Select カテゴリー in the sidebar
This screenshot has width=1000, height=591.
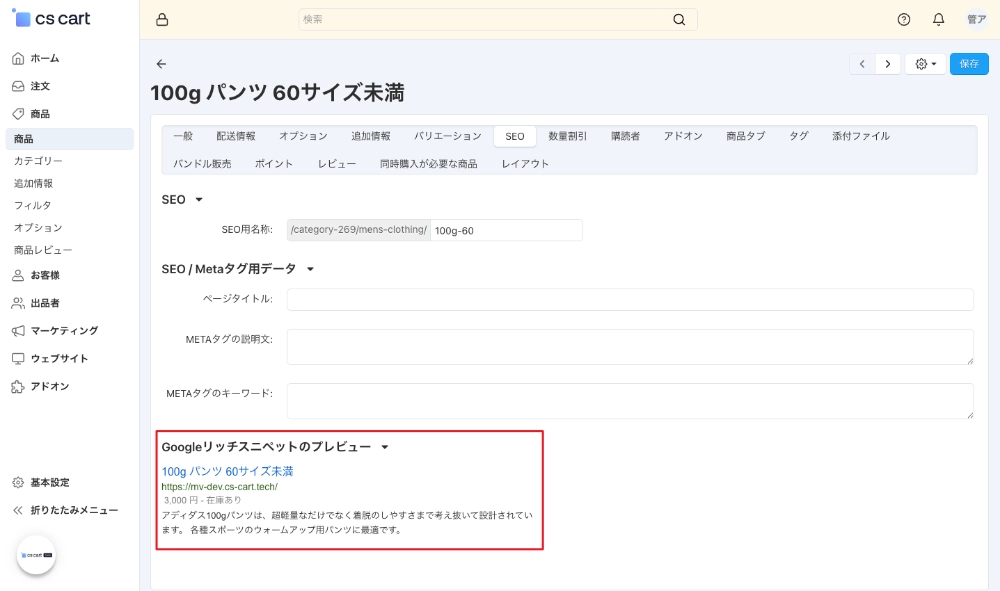coord(38,161)
